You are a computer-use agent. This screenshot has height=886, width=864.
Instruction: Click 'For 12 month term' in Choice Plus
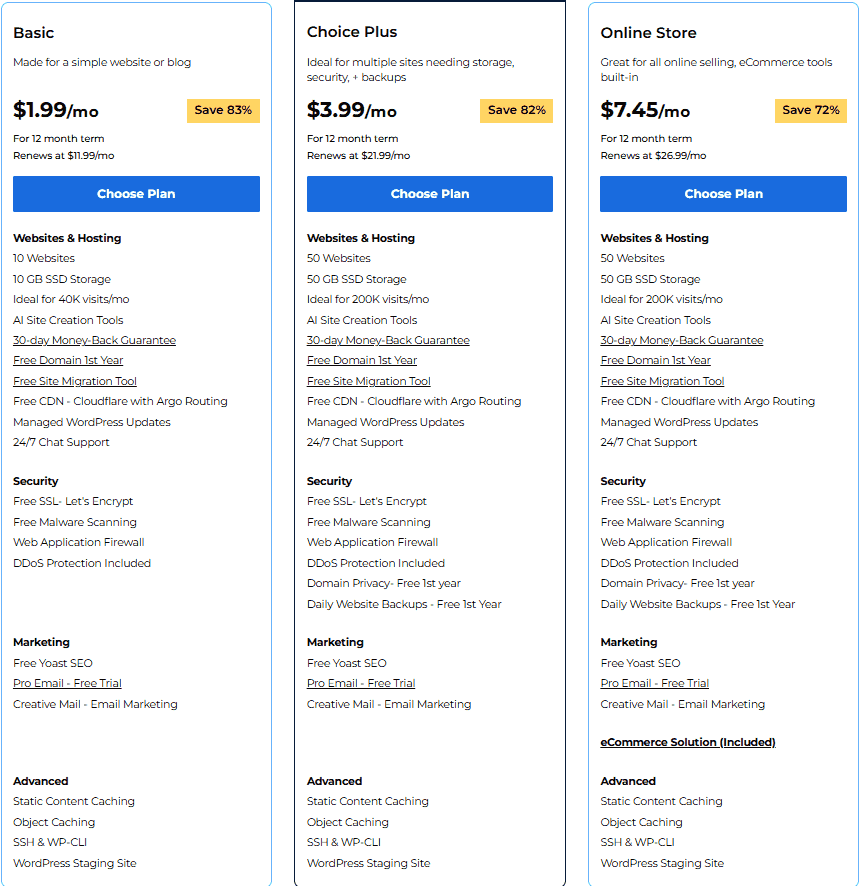(353, 138)
